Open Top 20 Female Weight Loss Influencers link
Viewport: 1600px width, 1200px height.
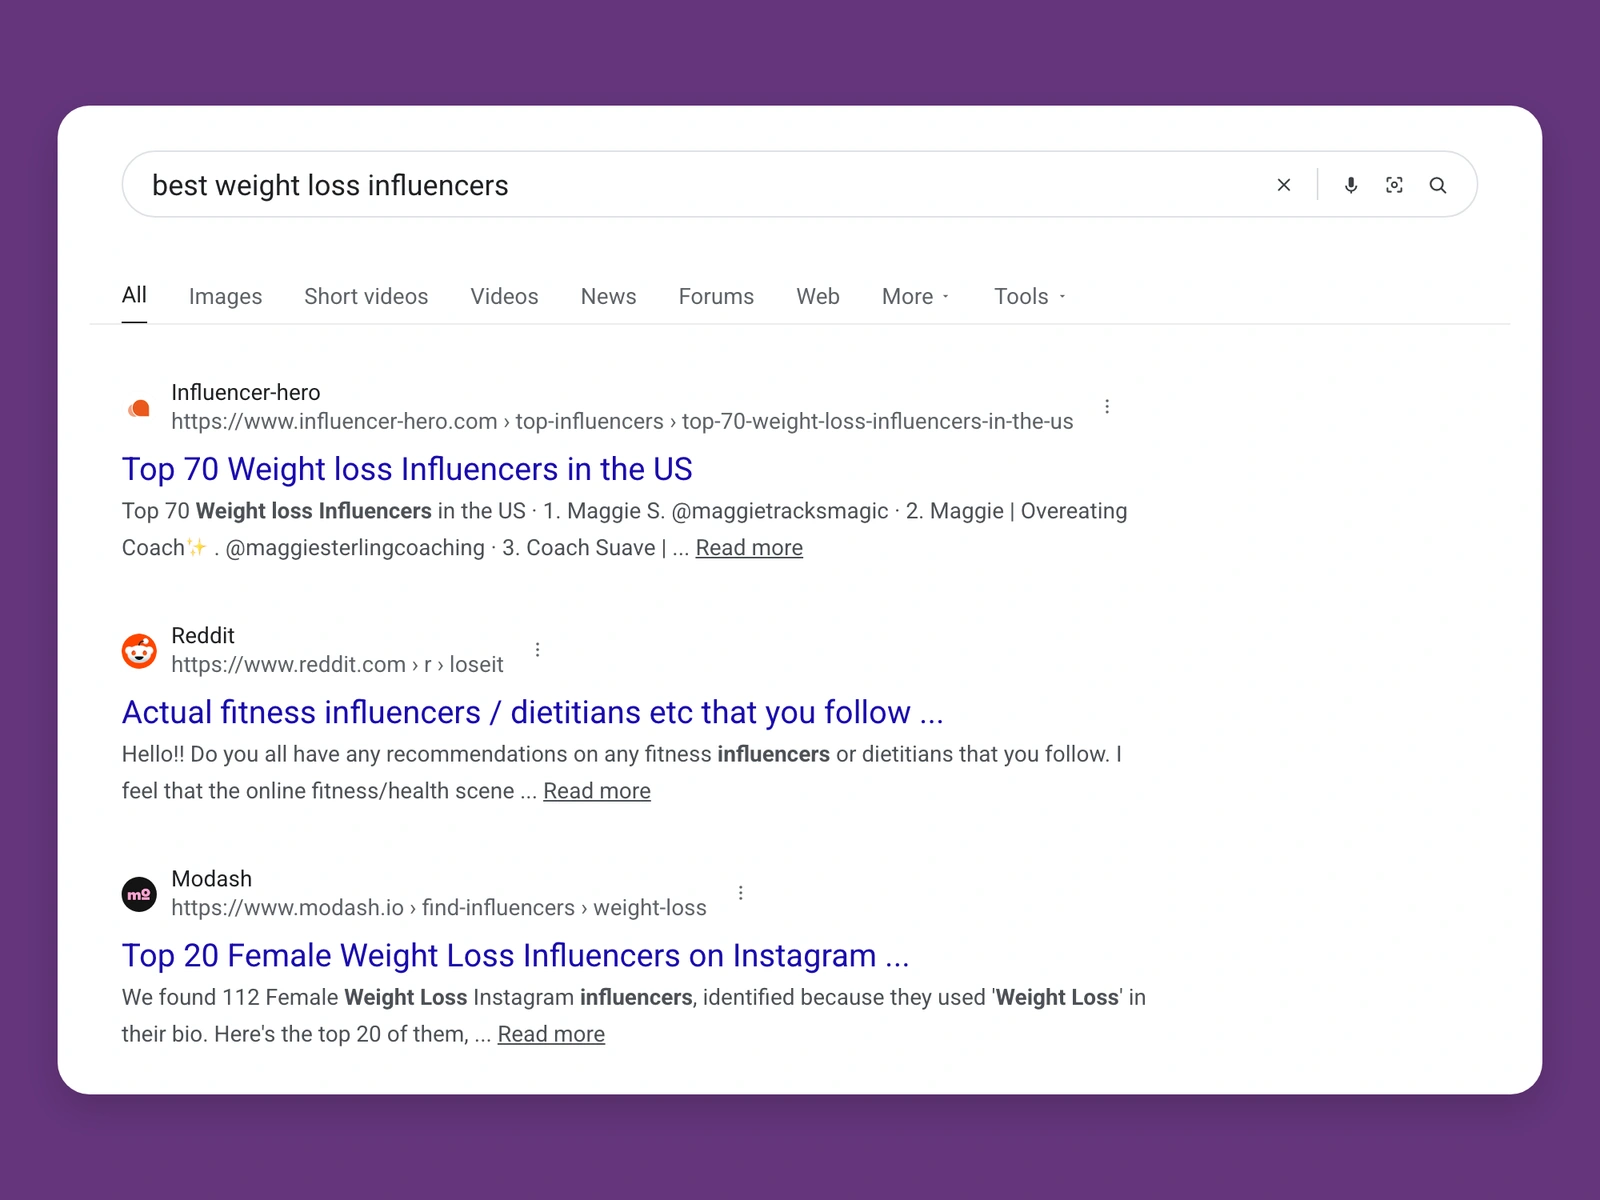tap(515, 955)
